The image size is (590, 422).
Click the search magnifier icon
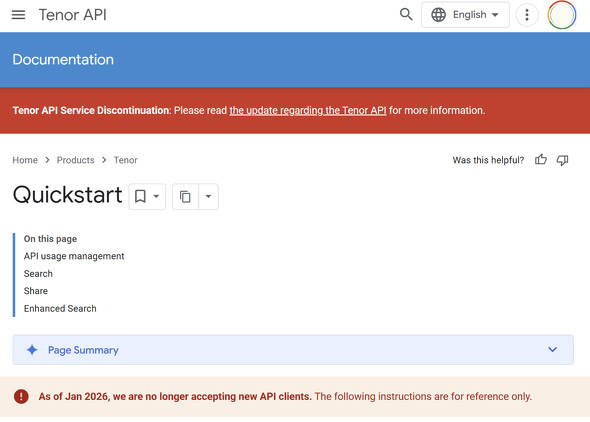pos(406,15)
